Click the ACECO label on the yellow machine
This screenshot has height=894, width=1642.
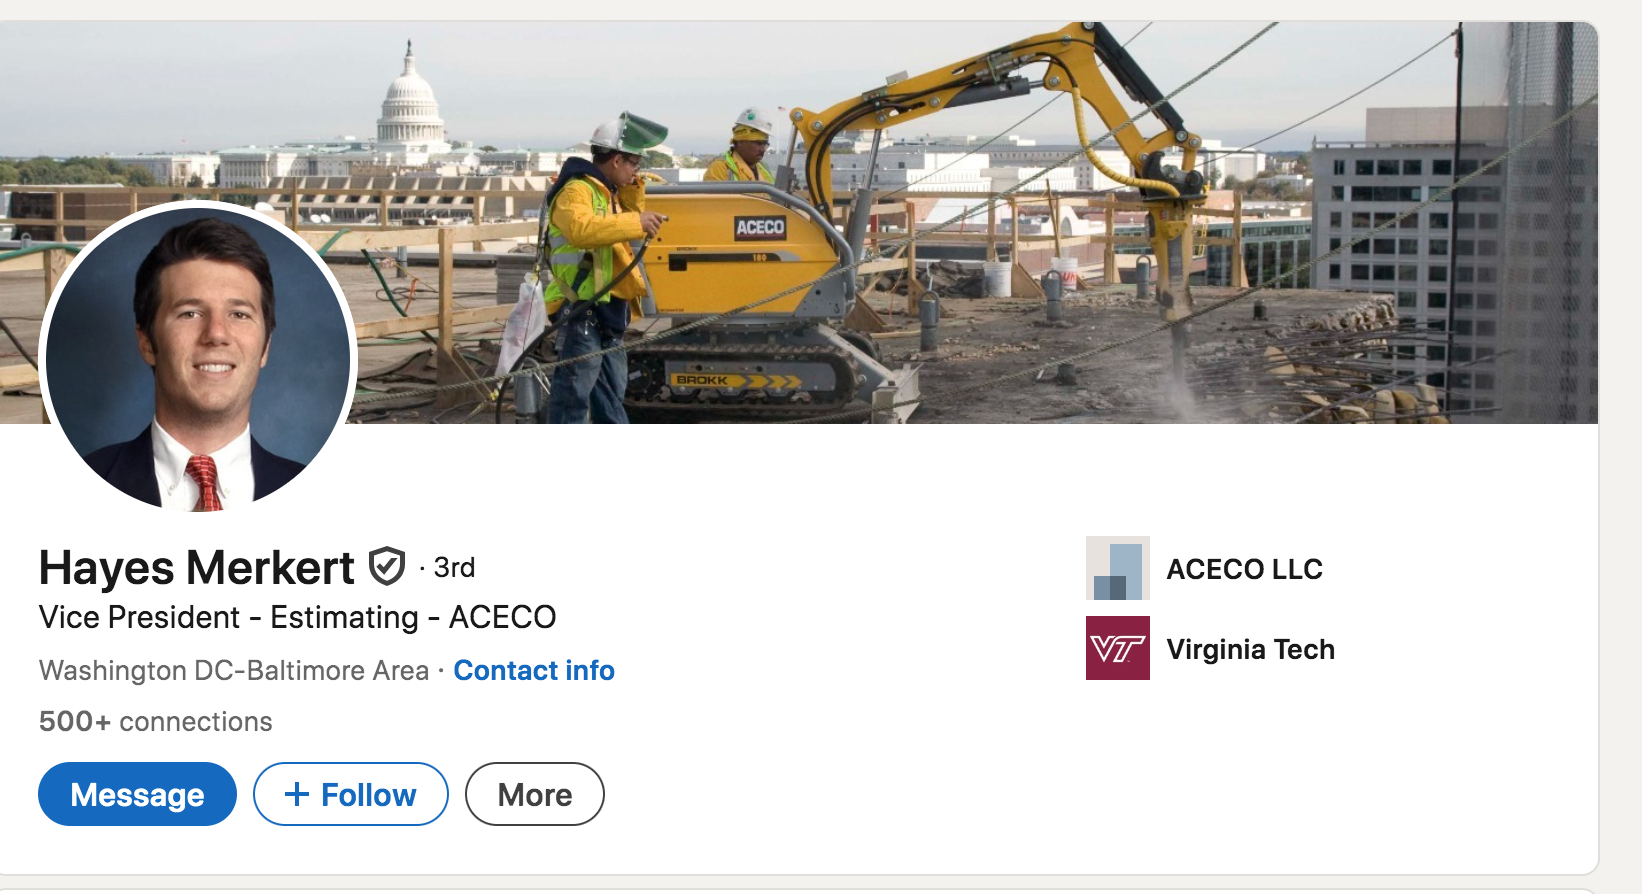(x=760, y=227)
